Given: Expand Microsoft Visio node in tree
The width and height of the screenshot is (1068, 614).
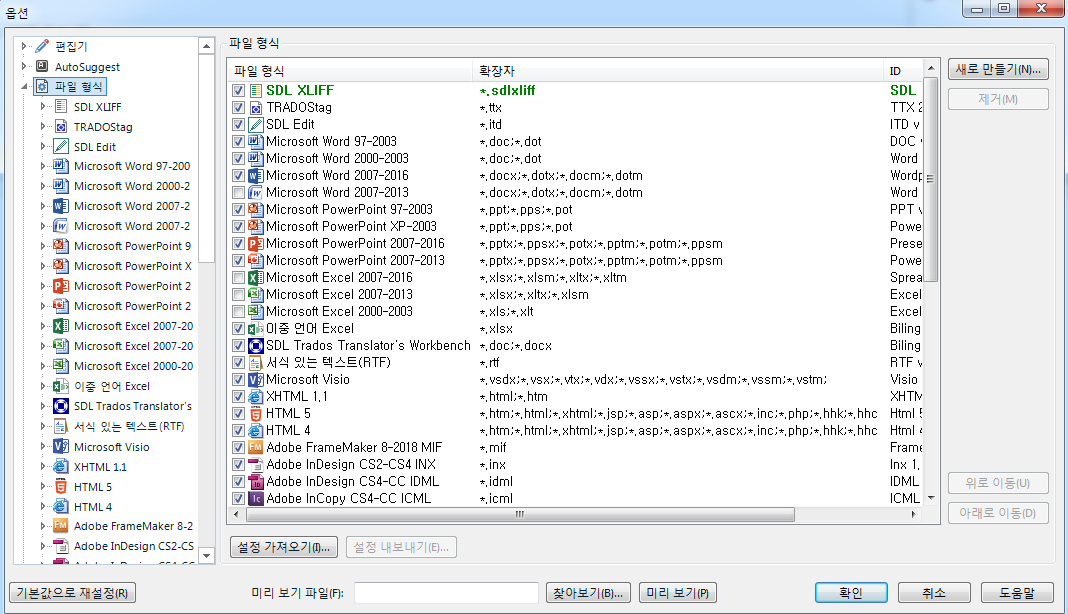Looking at the screenshot, I should click(43, 446).
